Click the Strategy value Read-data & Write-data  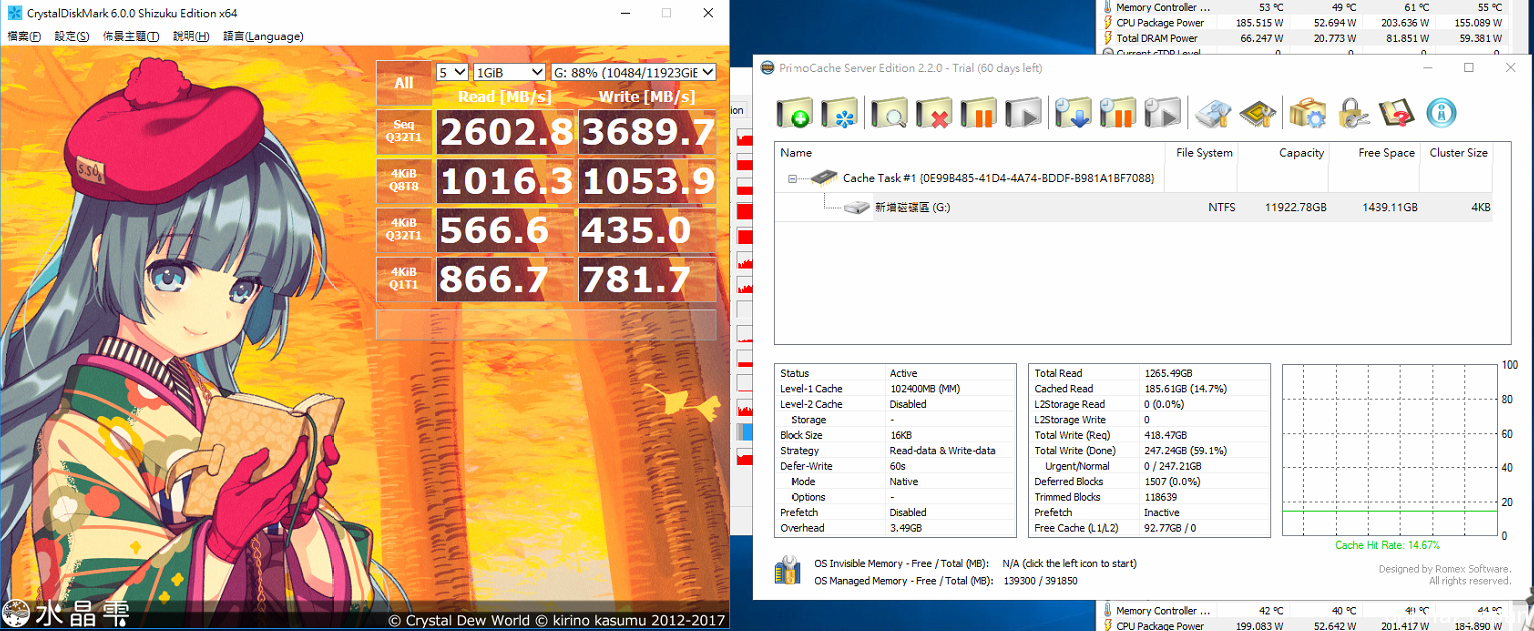942,451
